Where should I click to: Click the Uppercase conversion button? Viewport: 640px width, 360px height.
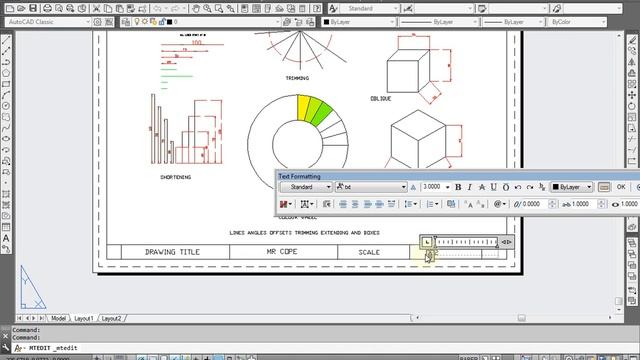469,204
